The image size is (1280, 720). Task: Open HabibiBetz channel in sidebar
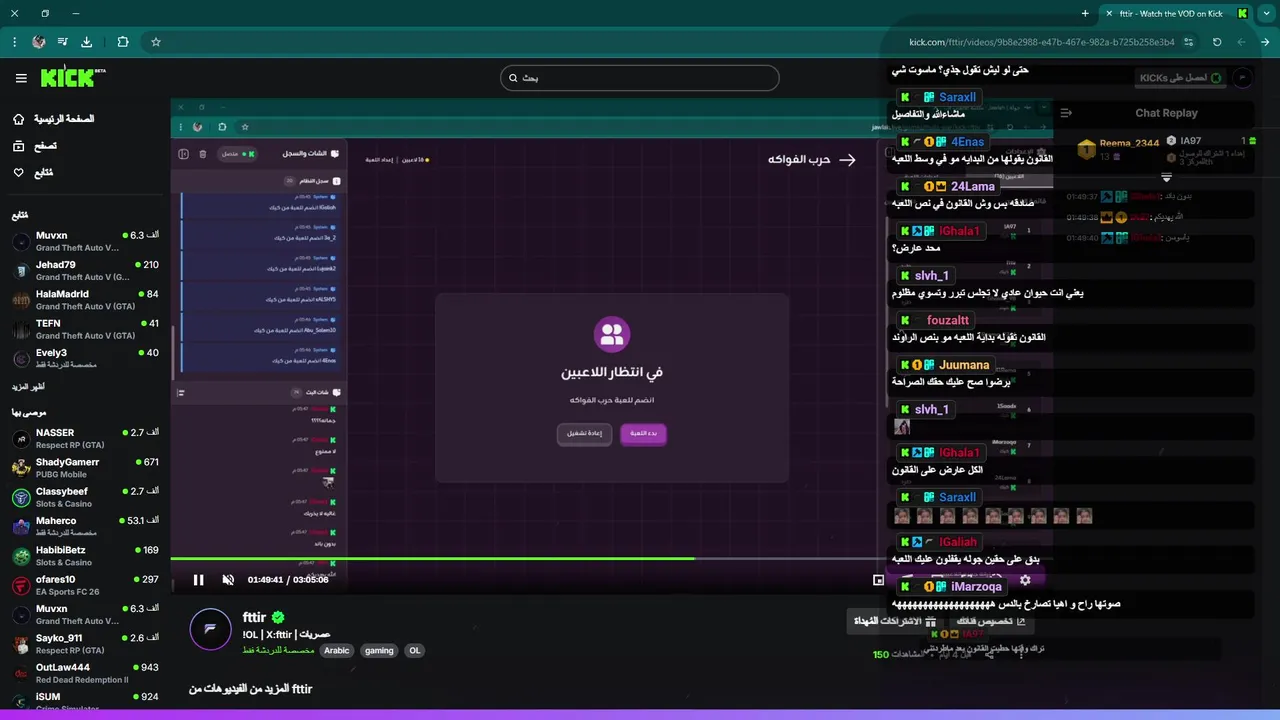point(86,555)
